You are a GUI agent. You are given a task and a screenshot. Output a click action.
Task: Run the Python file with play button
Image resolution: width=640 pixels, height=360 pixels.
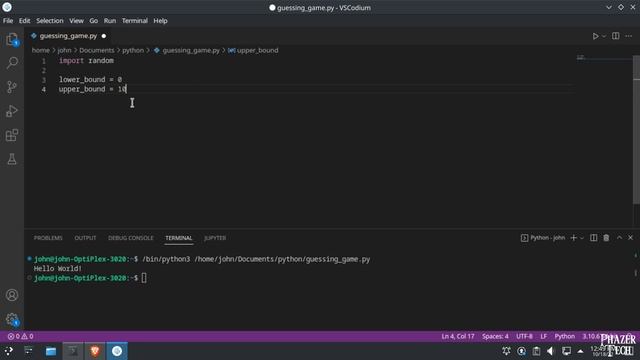coord(596,36)
